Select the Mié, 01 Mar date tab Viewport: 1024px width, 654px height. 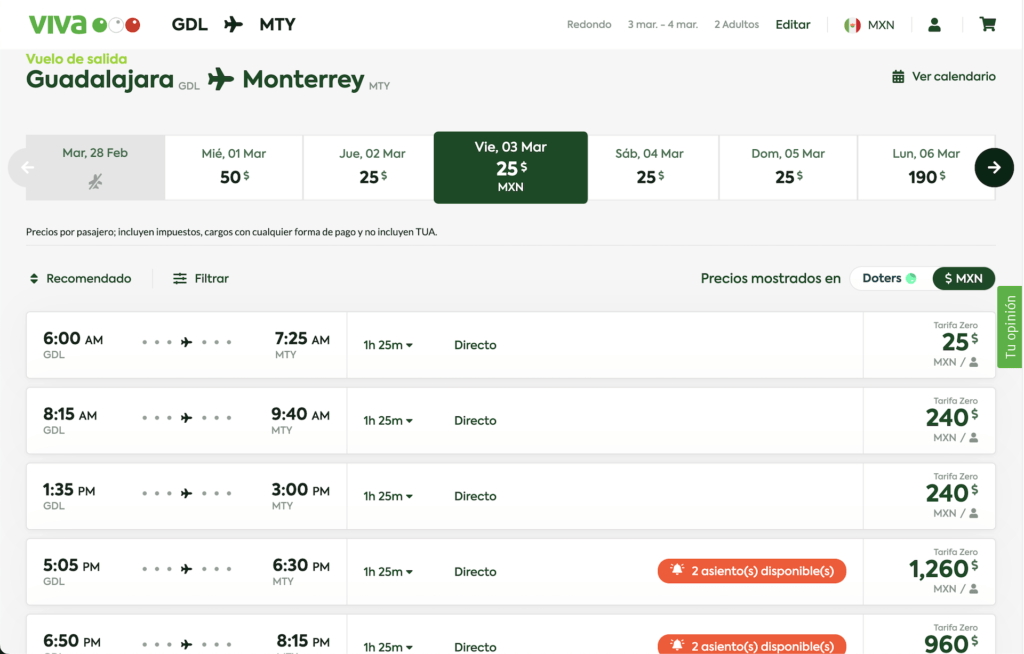coord(234,167)
